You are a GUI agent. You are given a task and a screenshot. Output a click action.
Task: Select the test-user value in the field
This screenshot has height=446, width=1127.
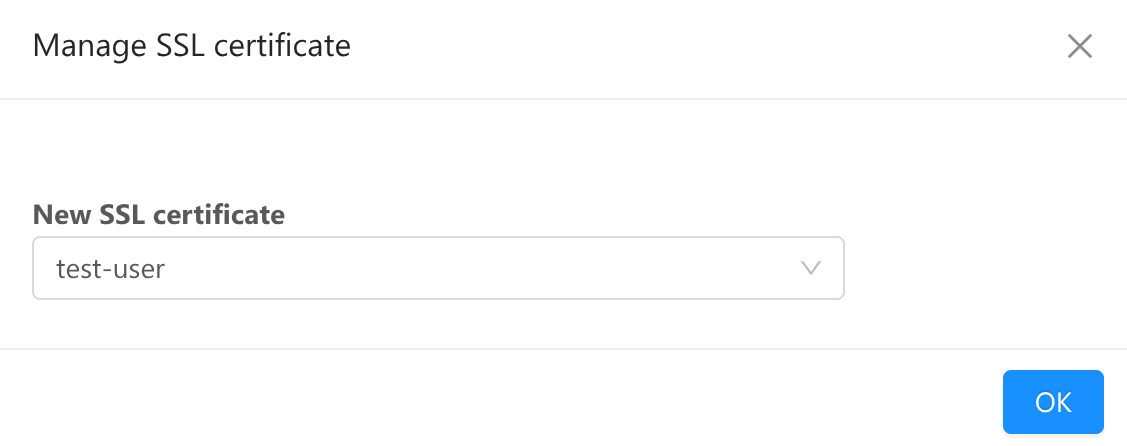(x=110, y=268)
